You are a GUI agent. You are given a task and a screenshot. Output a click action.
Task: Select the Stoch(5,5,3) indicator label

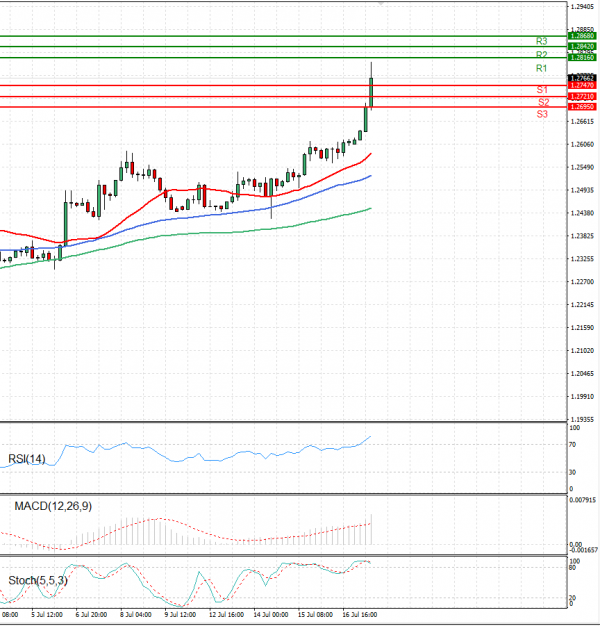pyautogui.click(x=38, y=580)
